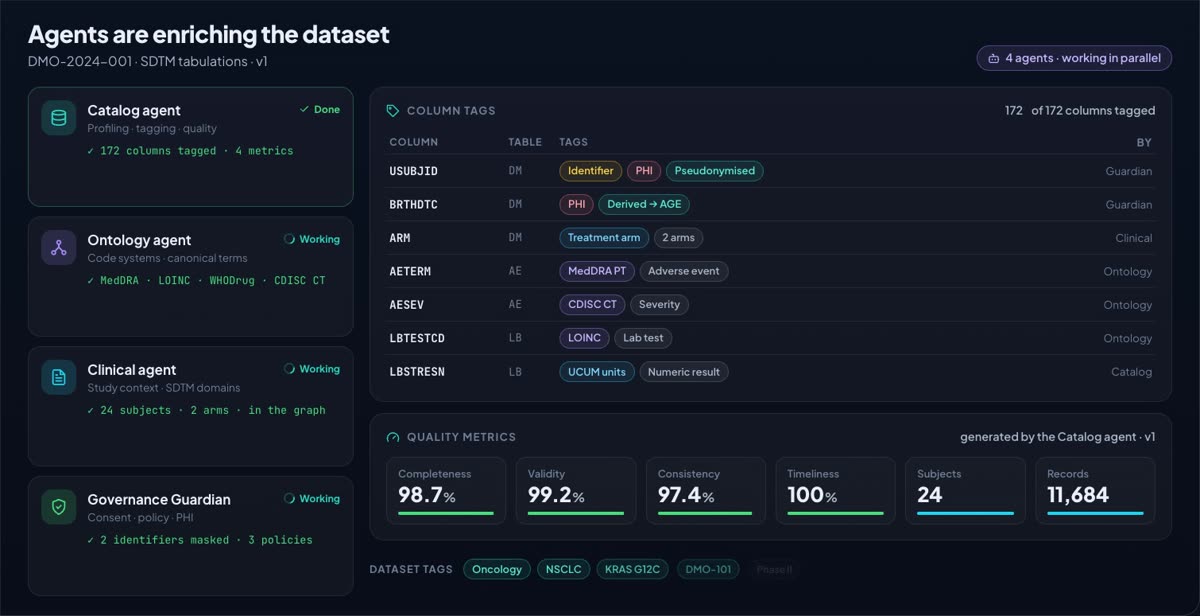Open the 4 agents working in parallel badge

click(x=1074, y=58)
